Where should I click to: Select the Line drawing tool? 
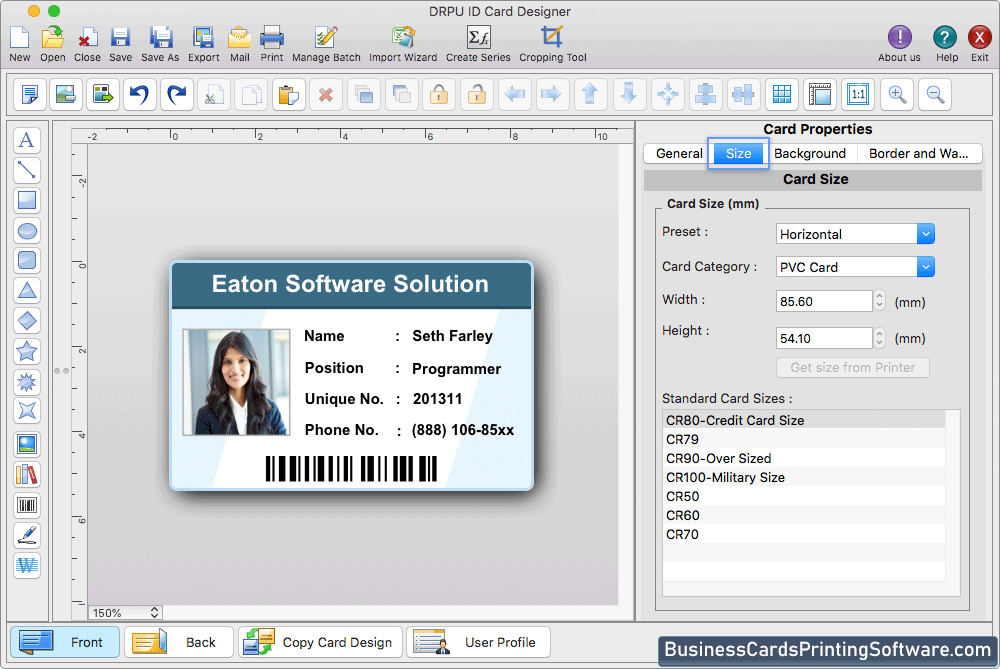27,170
